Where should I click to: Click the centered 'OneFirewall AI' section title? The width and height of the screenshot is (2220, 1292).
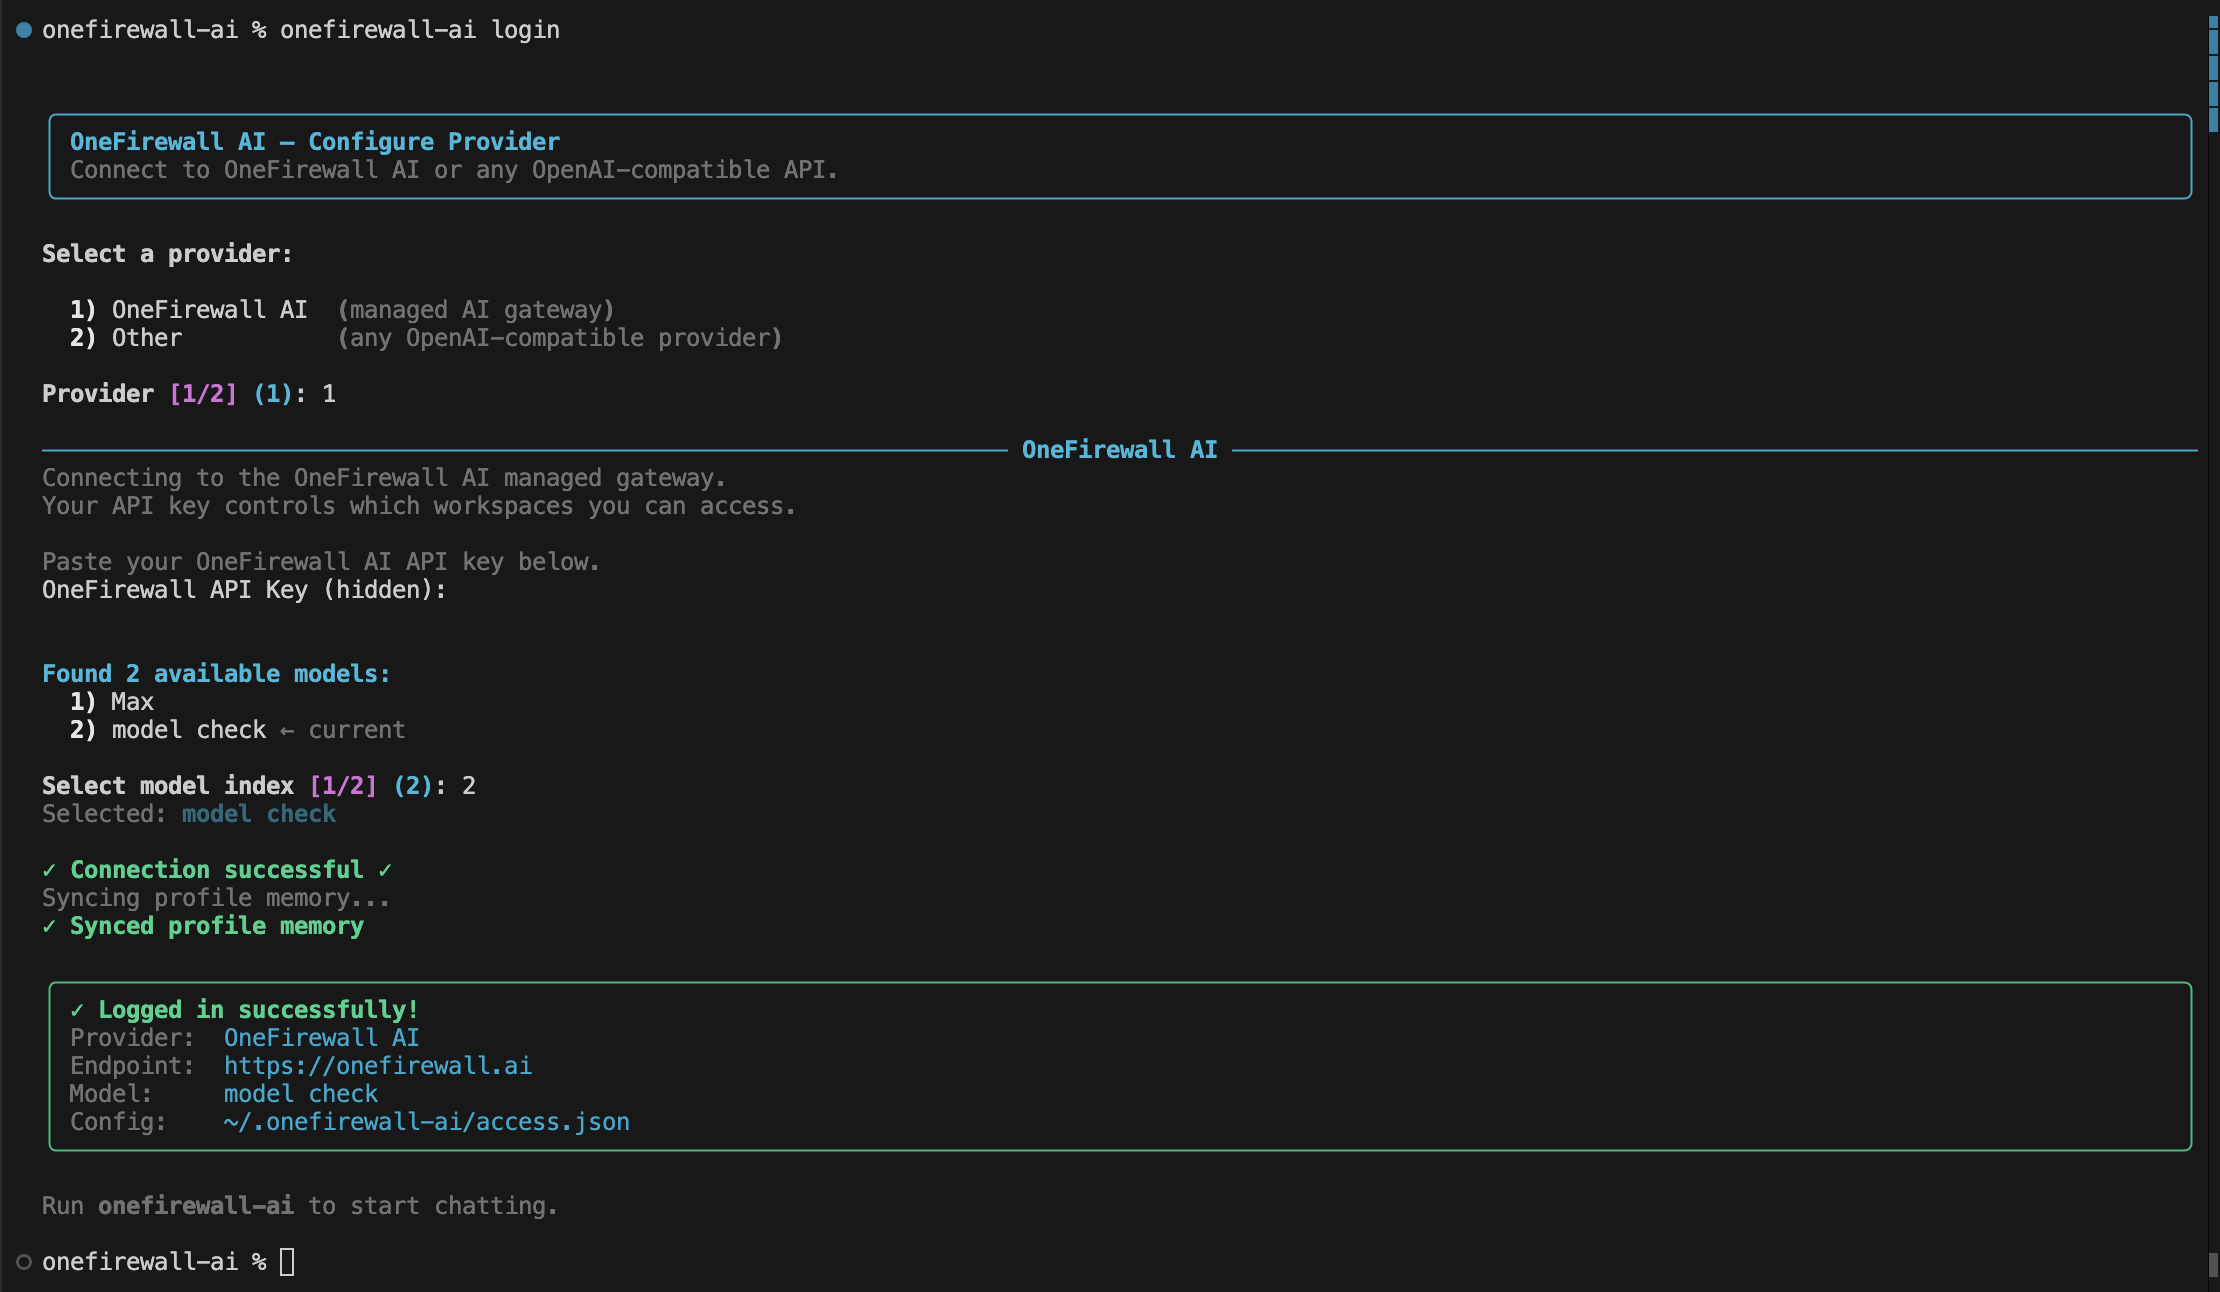point(1119,450)
